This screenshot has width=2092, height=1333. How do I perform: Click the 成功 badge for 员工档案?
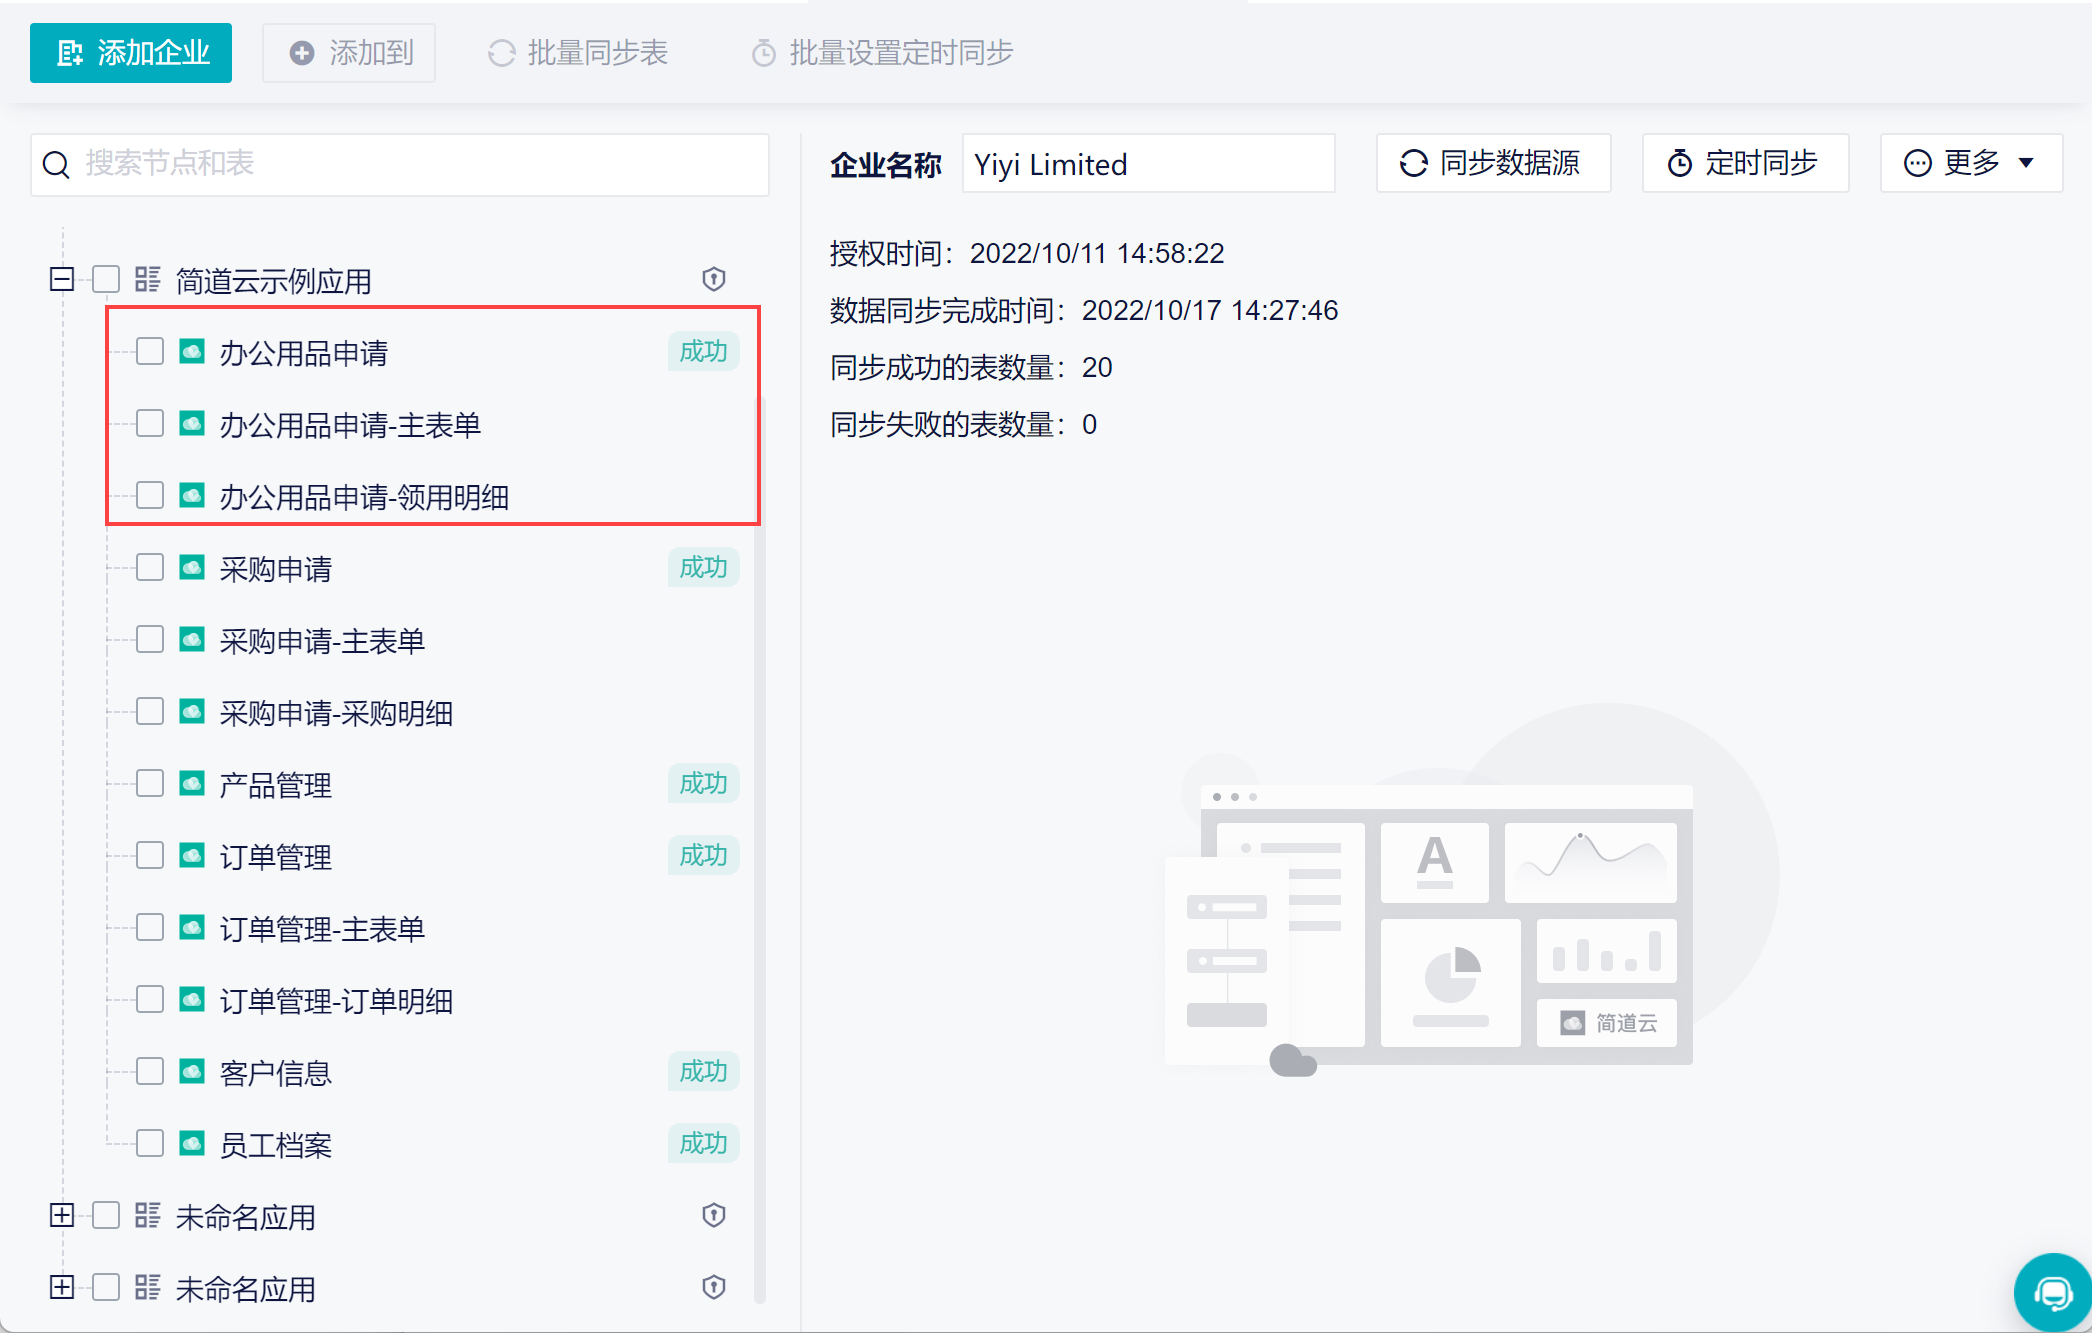click(x=703, y=1143)
